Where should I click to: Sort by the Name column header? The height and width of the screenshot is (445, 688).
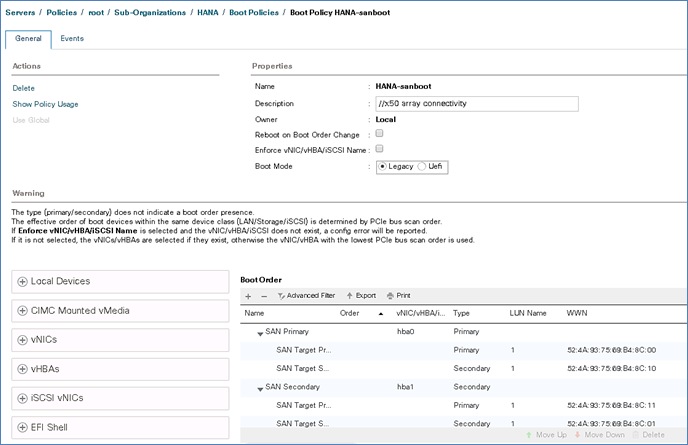254,313
